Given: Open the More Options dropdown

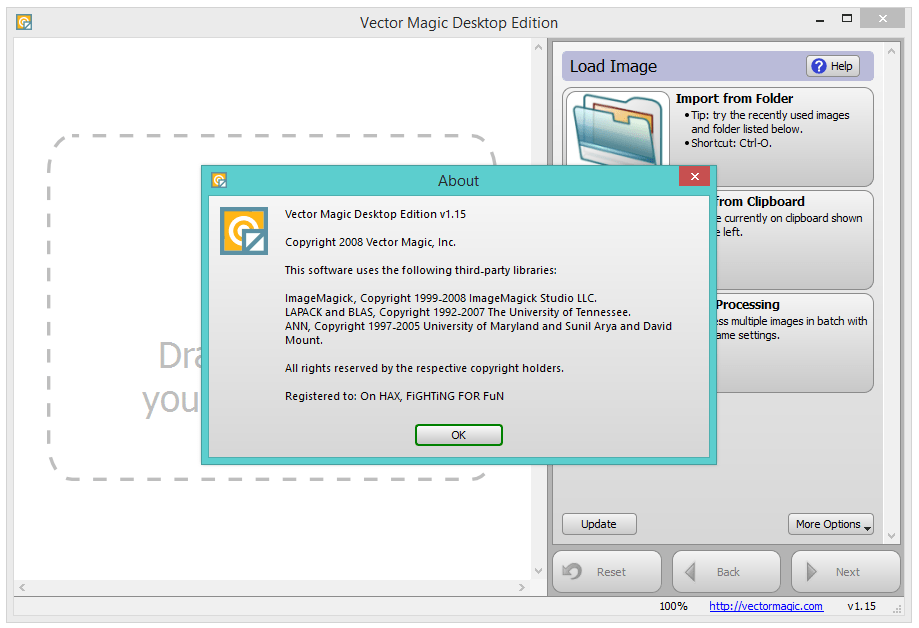Looking at the screenshot, I should coord(830,524).
